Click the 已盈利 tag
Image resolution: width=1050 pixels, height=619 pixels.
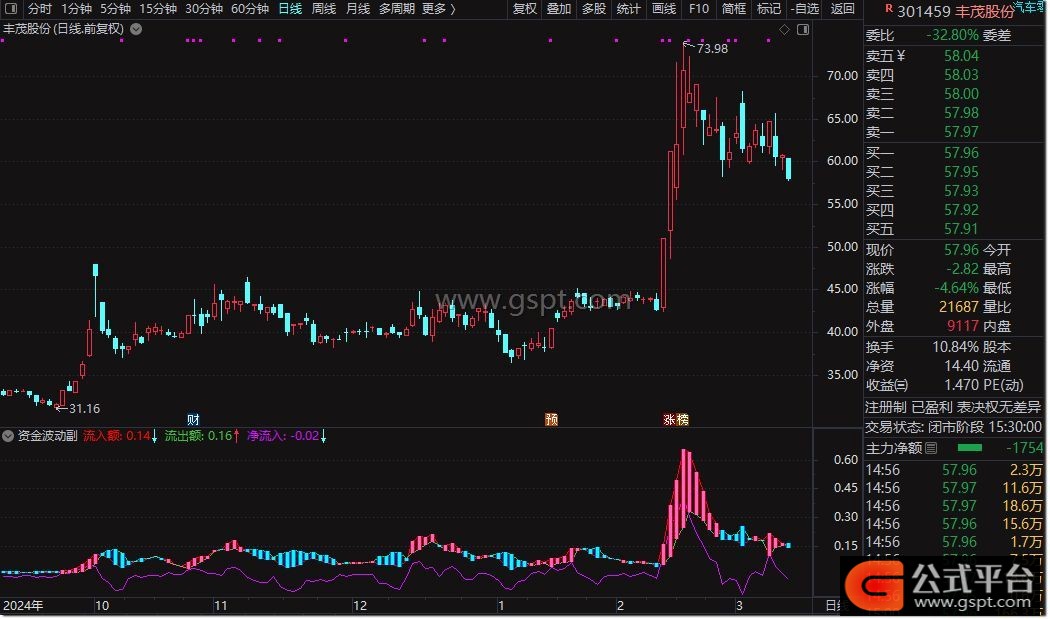(x=932, y=407)
